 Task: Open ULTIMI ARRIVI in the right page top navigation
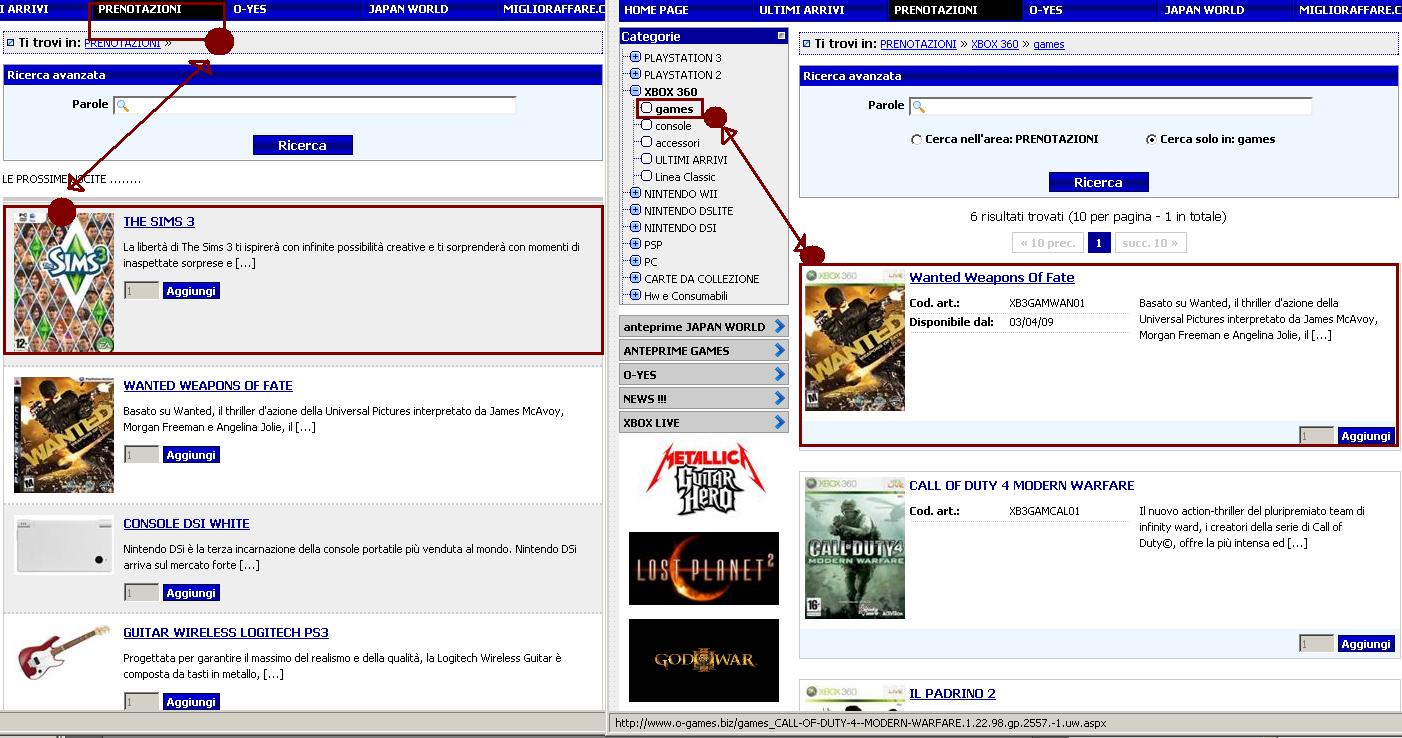coord(802,10)
